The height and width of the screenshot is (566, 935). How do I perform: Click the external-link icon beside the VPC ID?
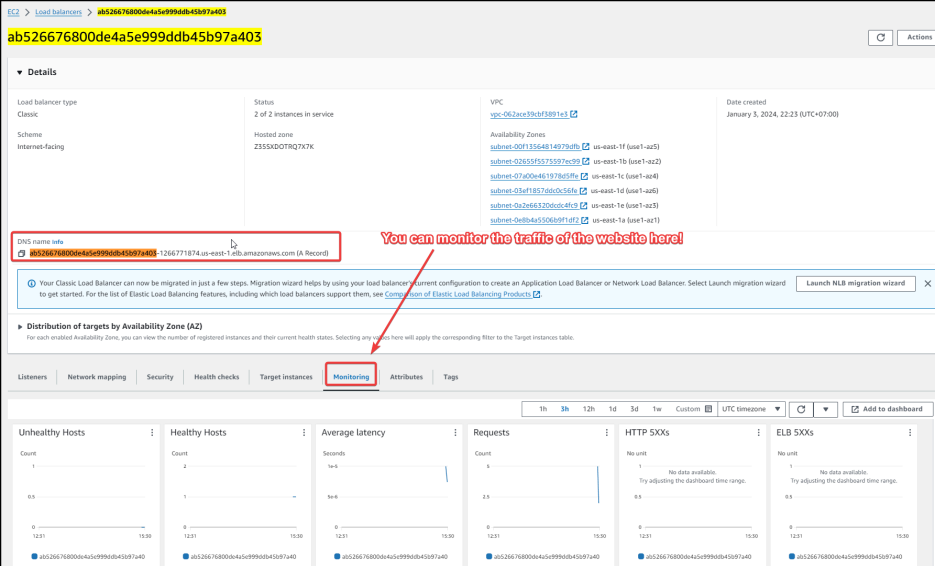[x=574, y=114]
